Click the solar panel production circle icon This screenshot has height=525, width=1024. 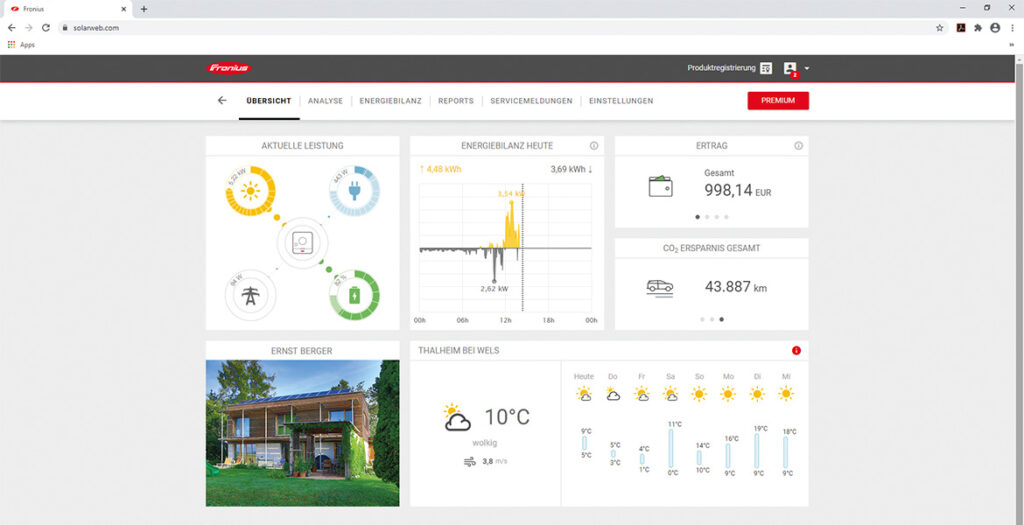(250, 191)
